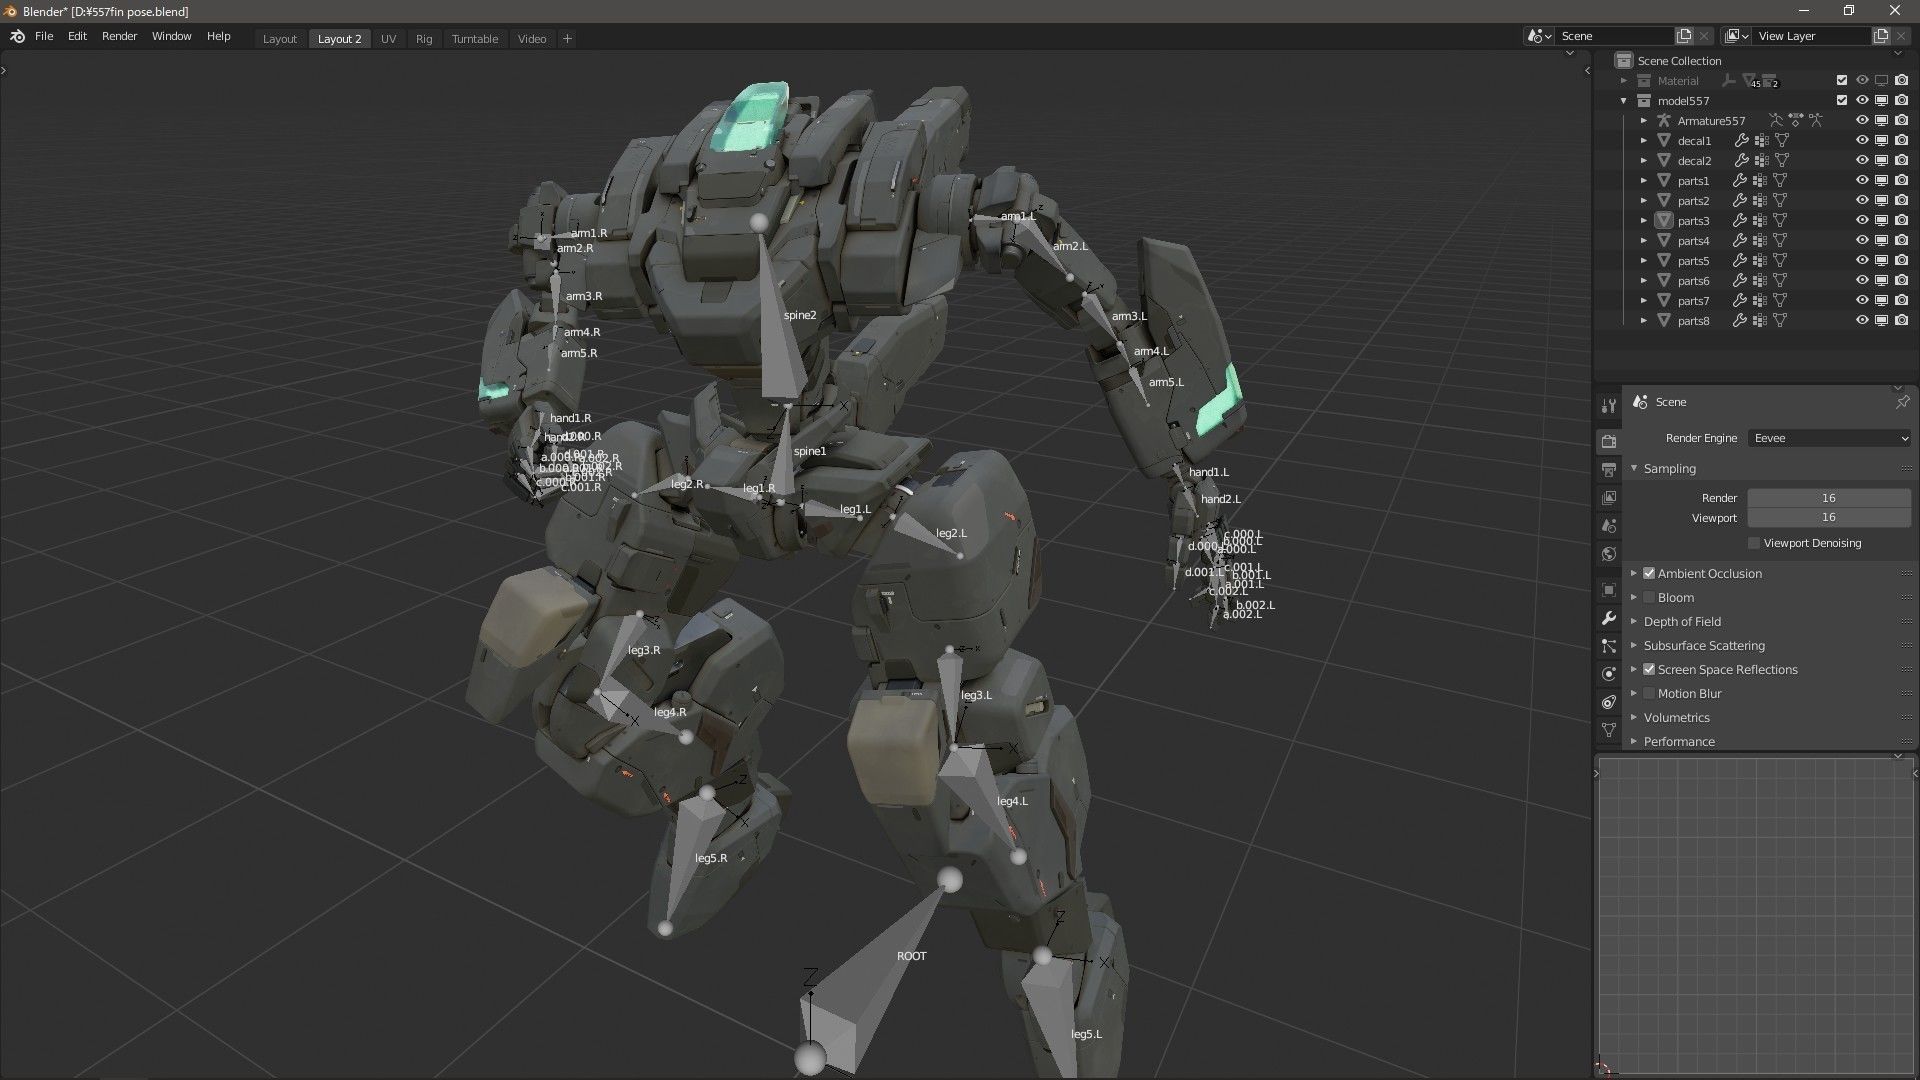1920x1080 pixels.
Task: Expand the Volumetrics panel
Action: pos(1634,717)
